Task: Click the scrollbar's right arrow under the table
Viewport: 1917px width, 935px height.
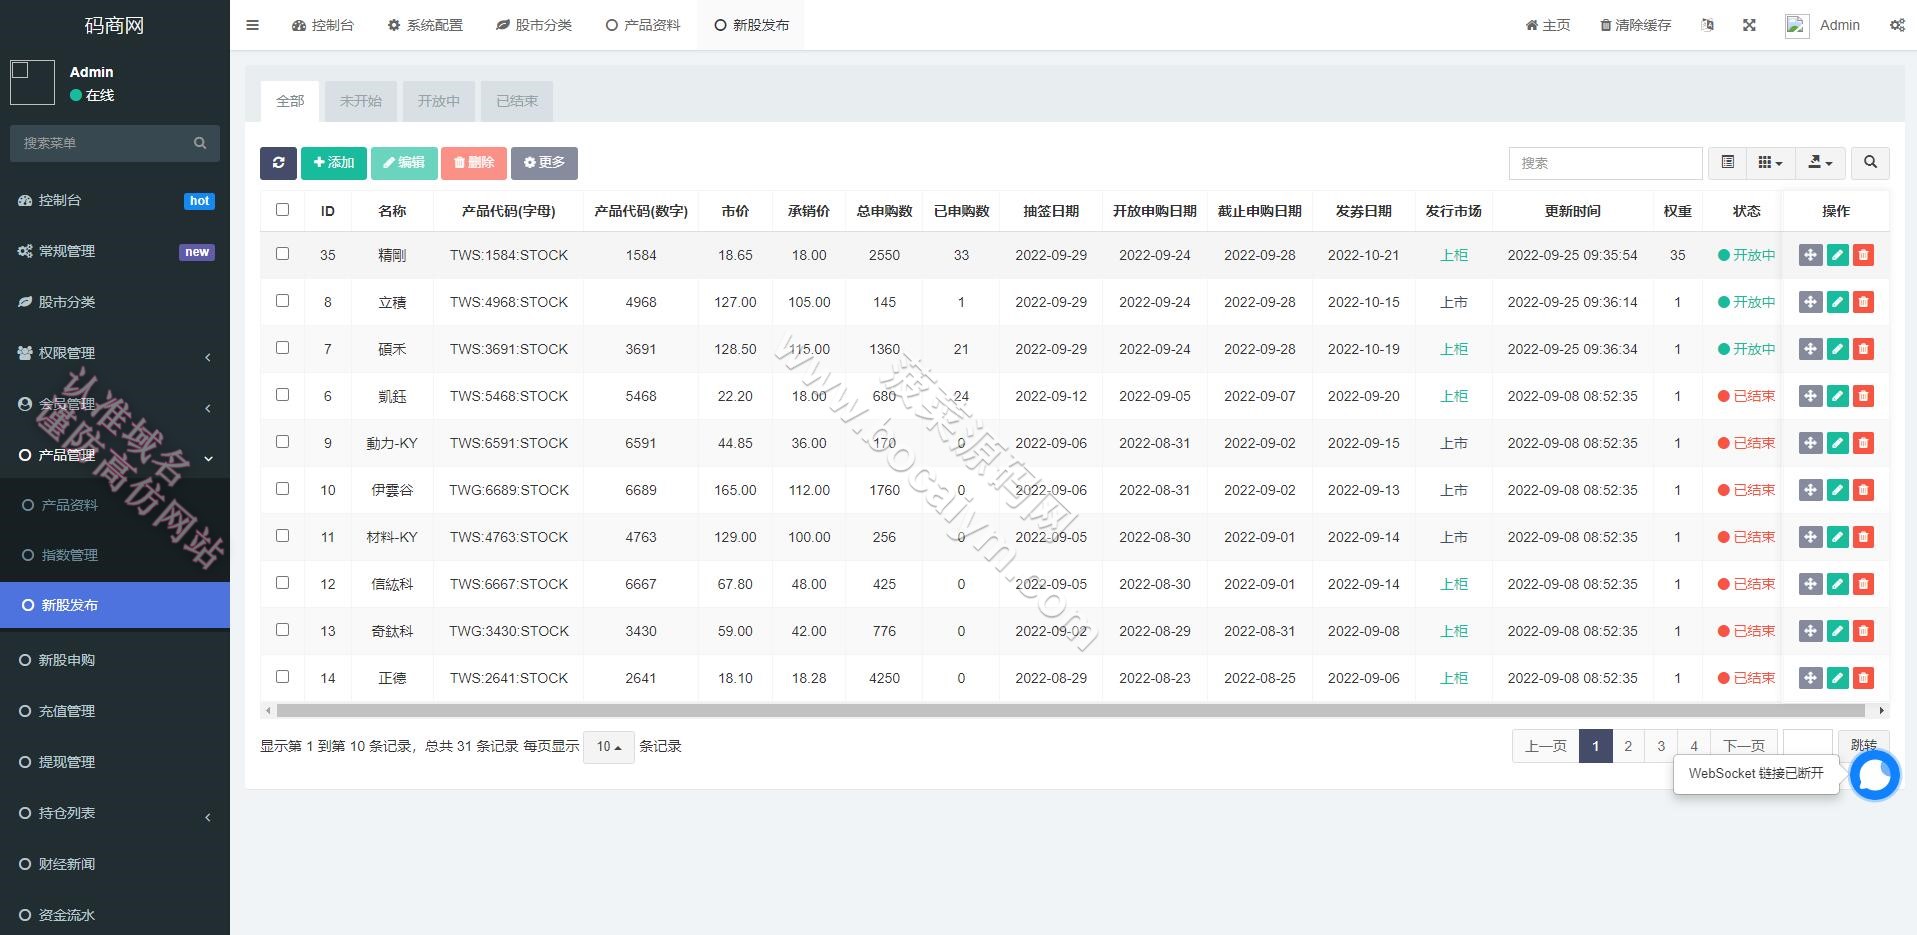Action: (1881, 711)
